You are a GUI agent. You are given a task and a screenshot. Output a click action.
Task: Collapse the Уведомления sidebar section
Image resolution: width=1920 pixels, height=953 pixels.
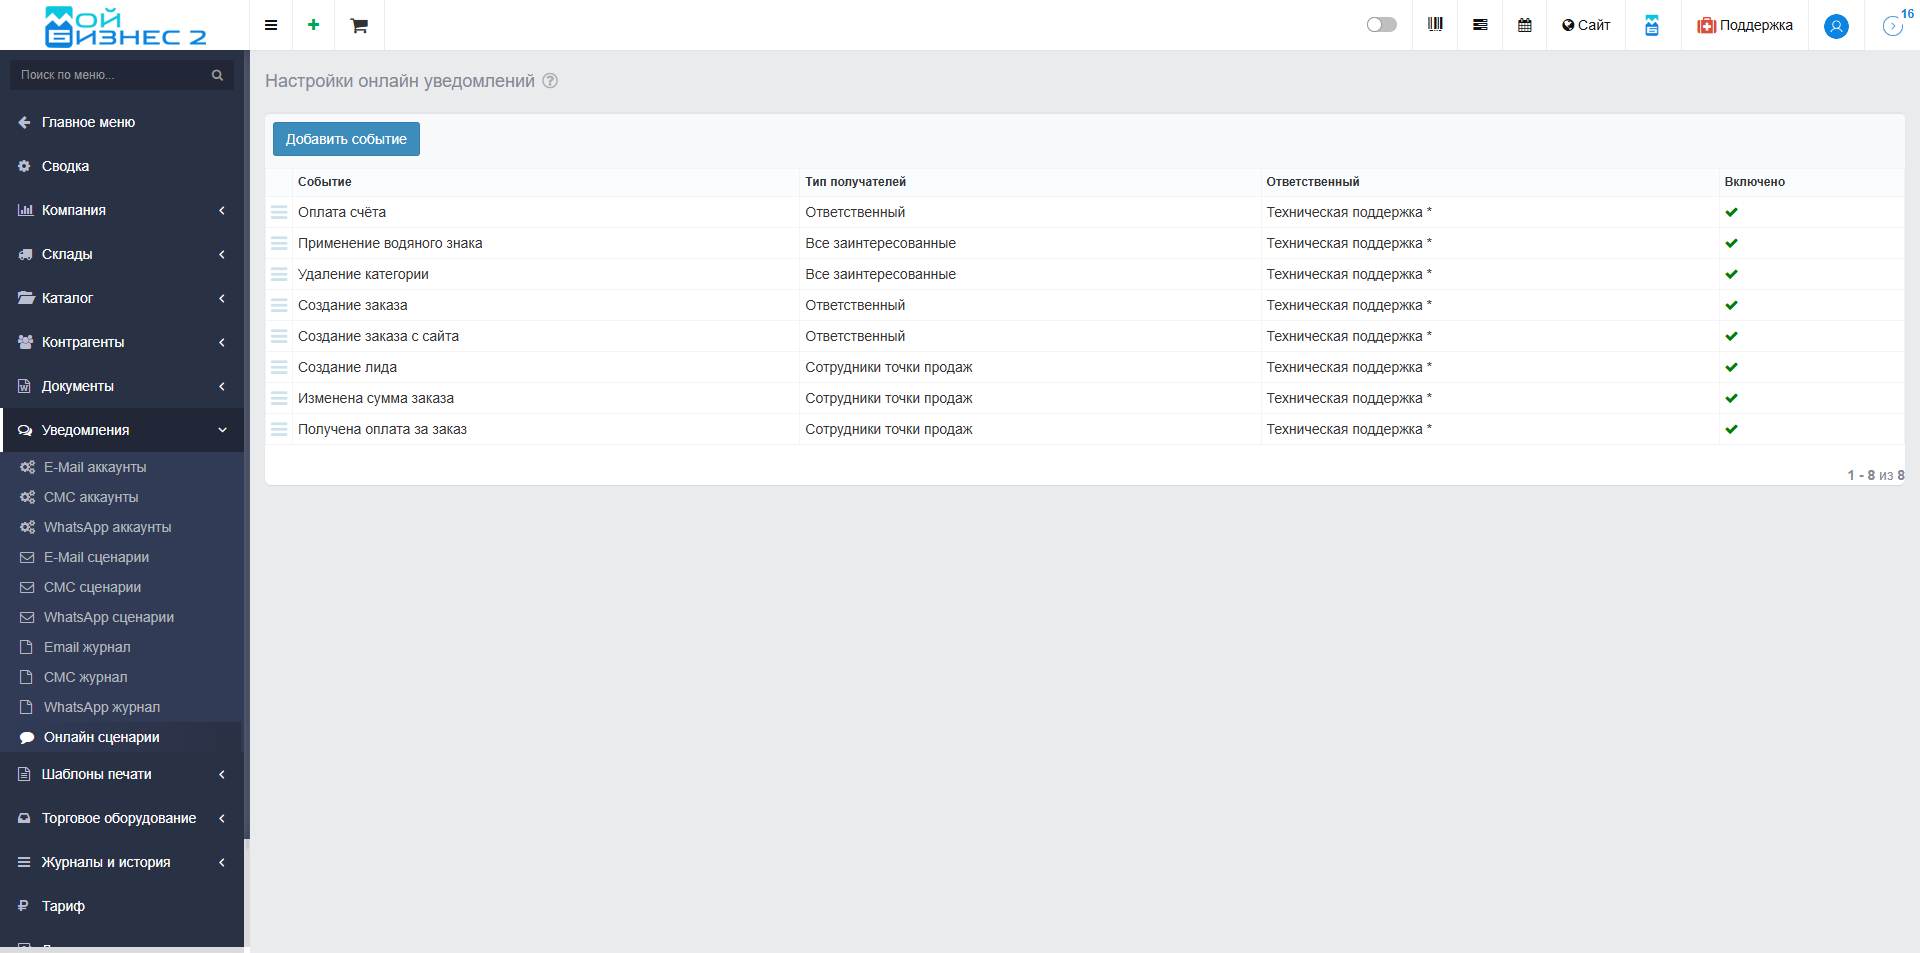point(122,430)
